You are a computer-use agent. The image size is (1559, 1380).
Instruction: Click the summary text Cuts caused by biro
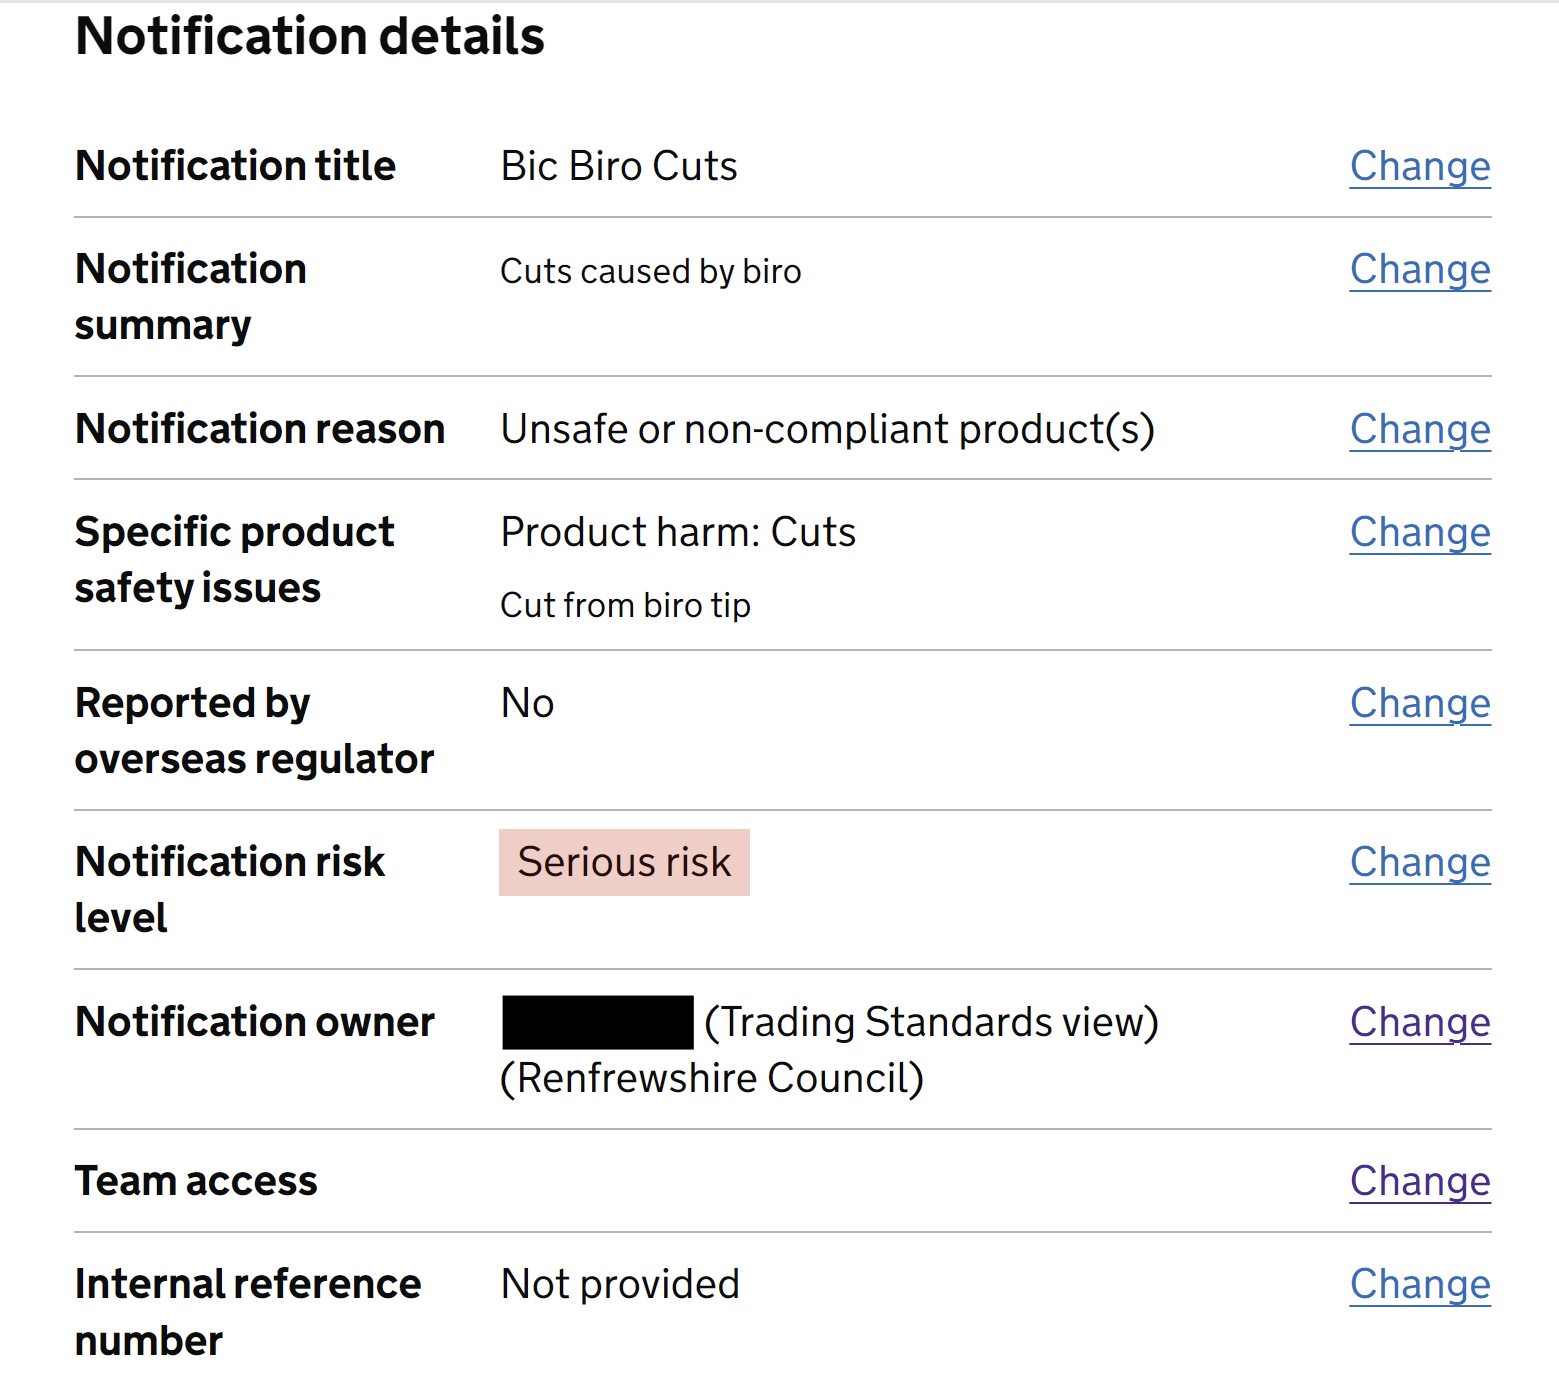[650, 270]
